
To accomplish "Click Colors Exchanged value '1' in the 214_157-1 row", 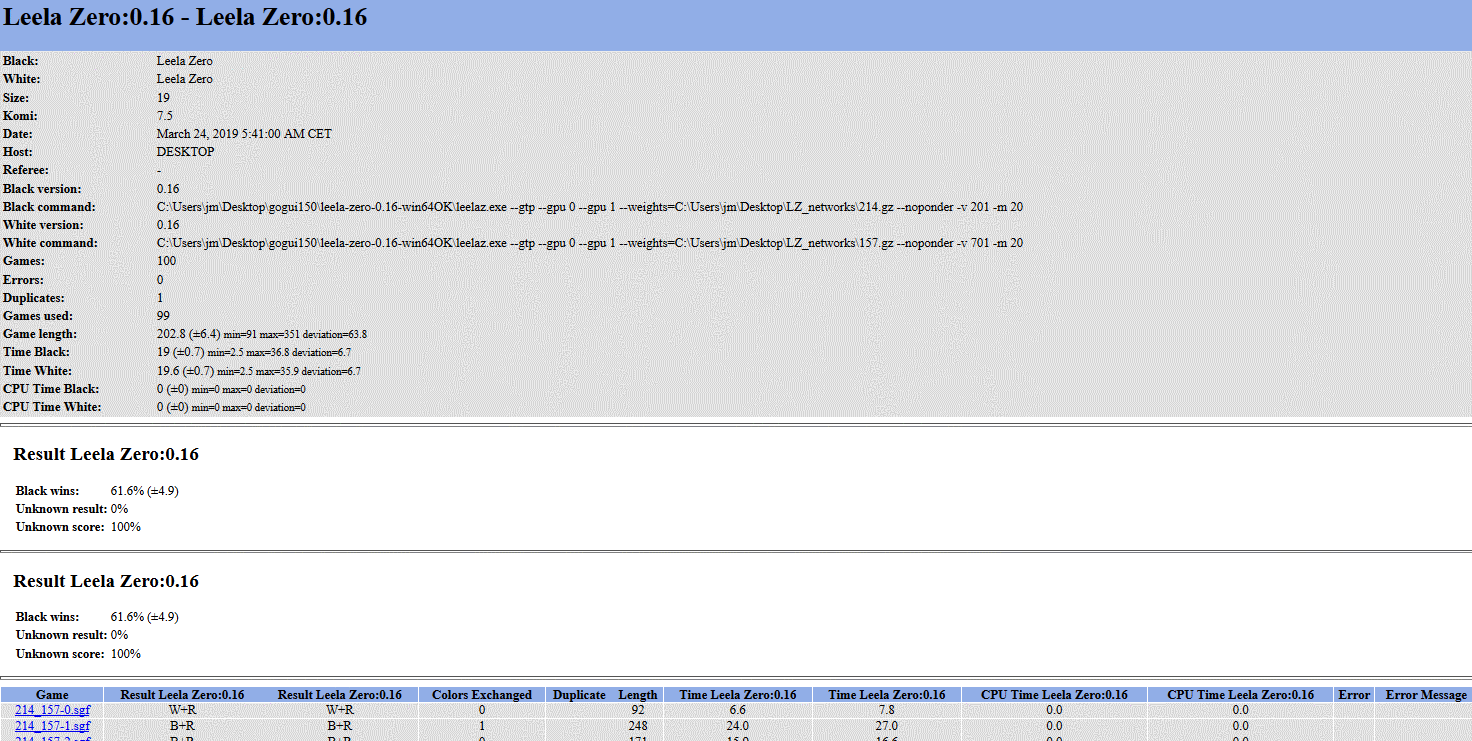I will pos(482,726).
